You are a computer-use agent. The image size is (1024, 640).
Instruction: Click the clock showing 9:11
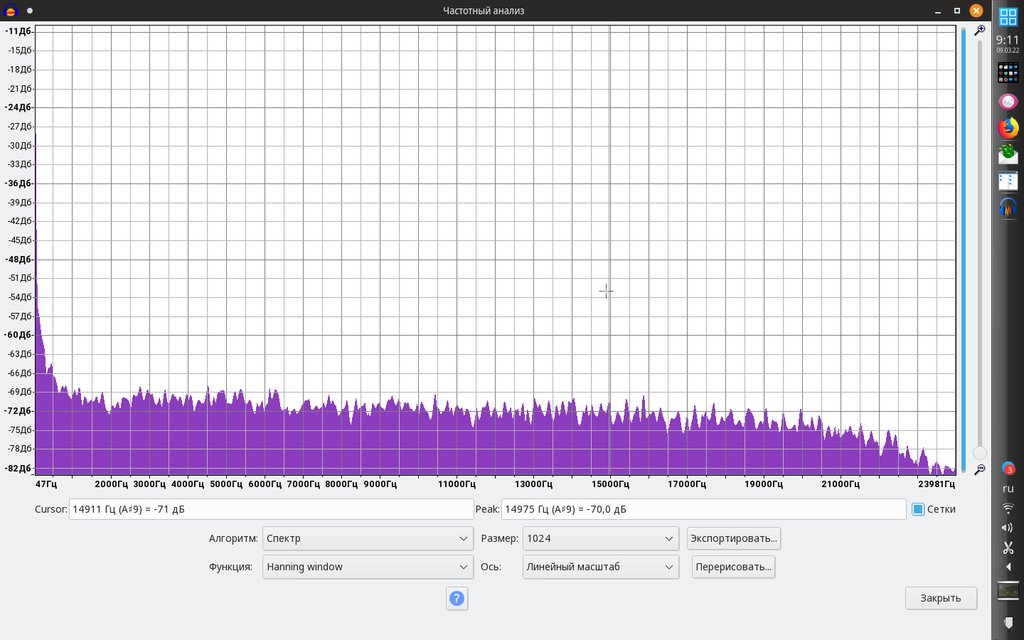pos(1008,40)
